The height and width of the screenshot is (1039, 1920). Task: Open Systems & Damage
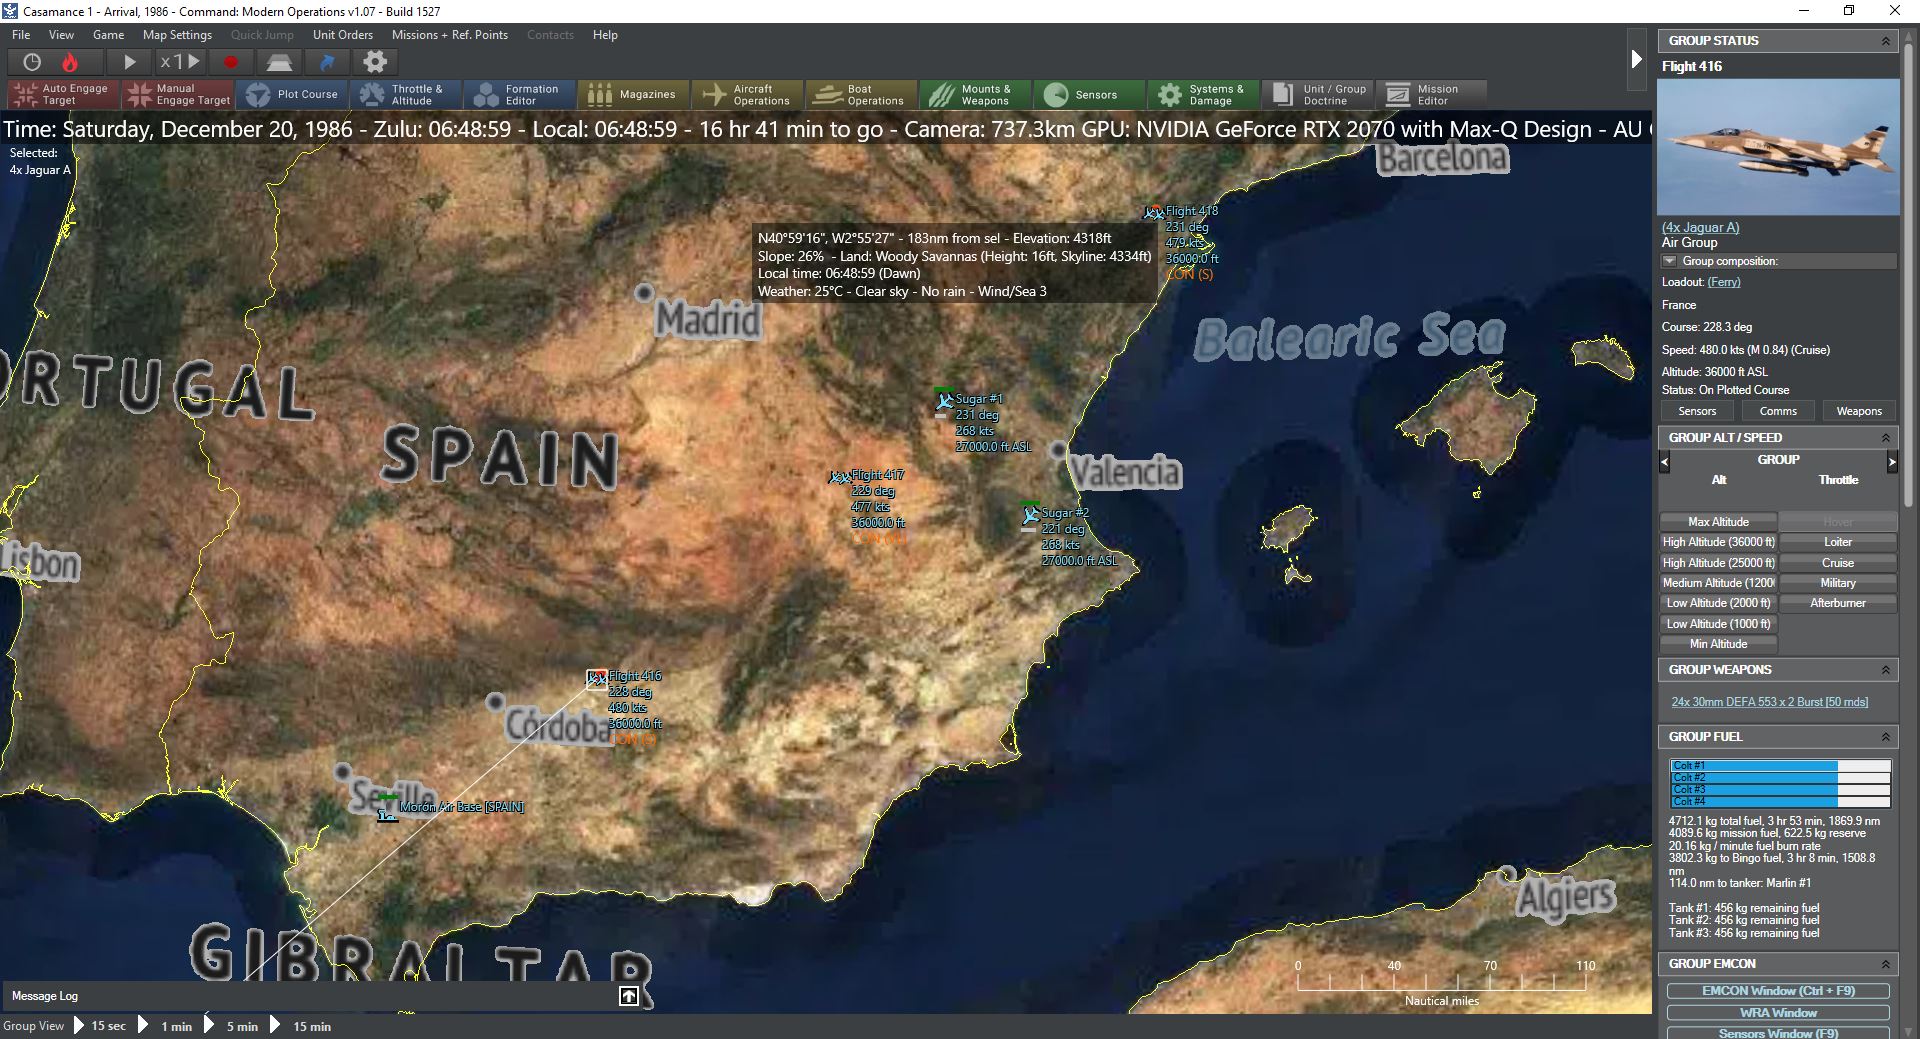point(1204,95)
